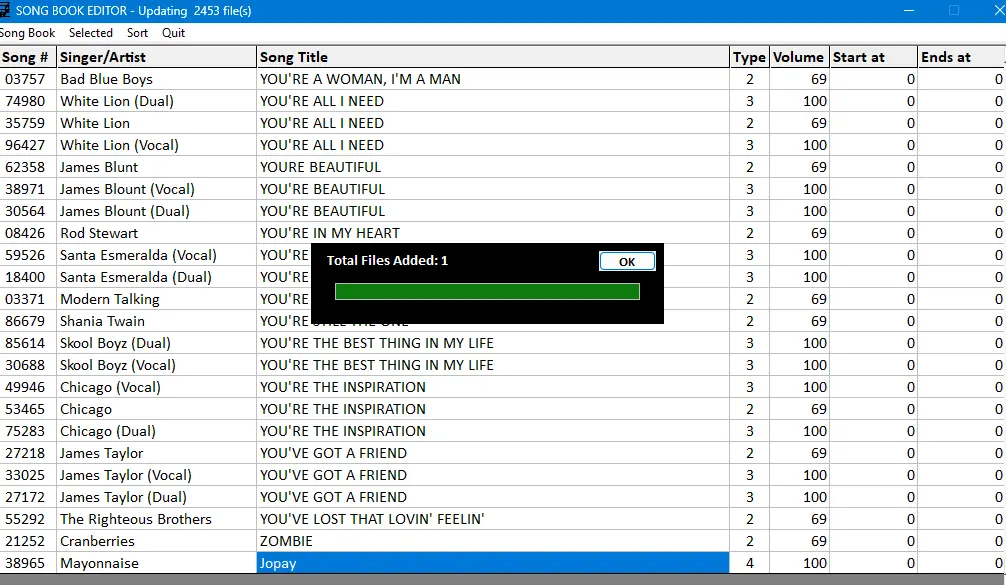The image size is (1006, 585).
Task: Click the Volume column header
Action: 799,57
